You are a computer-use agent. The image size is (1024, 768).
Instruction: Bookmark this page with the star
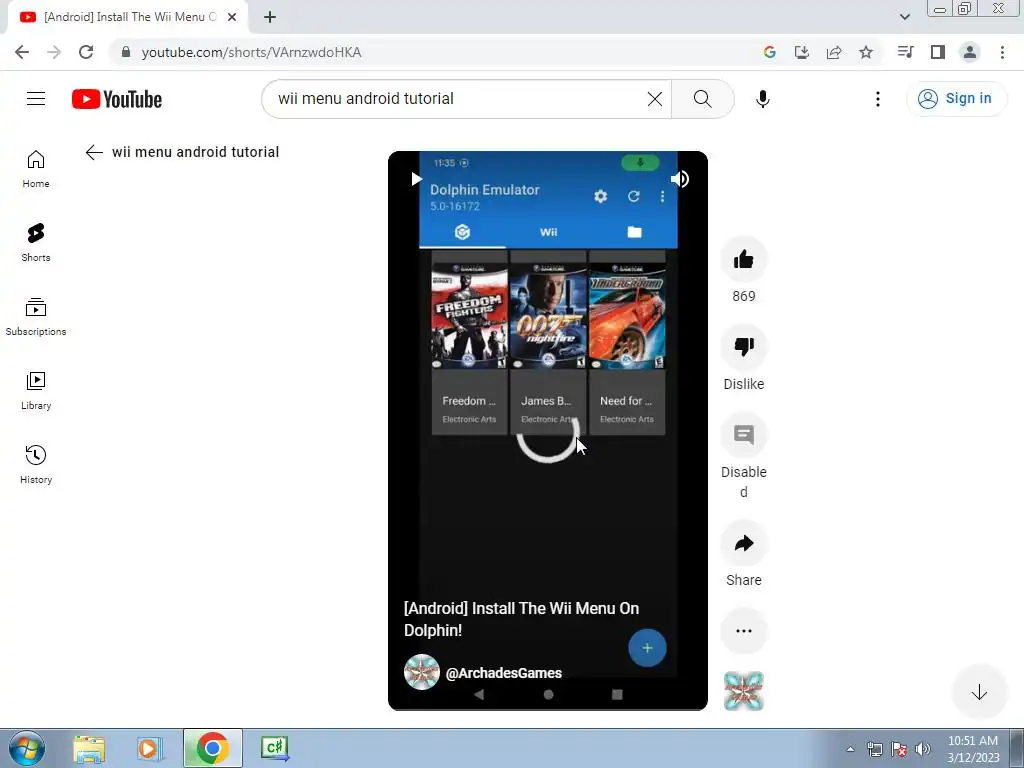tap(866, 52)
